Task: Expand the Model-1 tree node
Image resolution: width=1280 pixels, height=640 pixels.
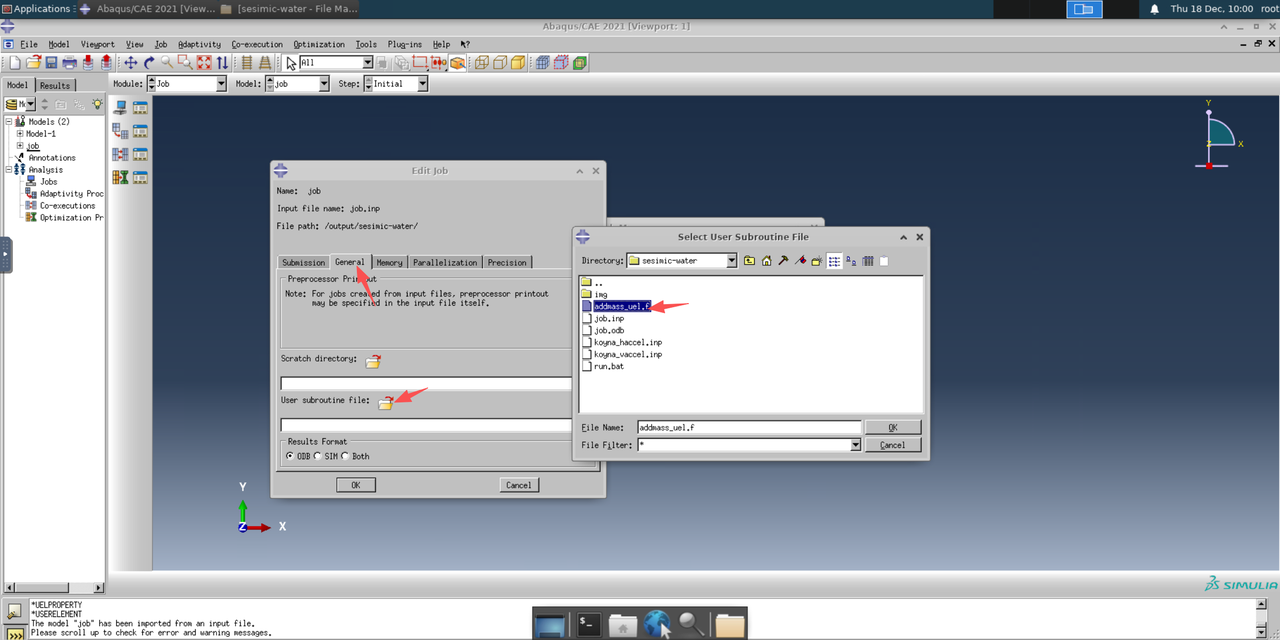Action: pos(20,134)
